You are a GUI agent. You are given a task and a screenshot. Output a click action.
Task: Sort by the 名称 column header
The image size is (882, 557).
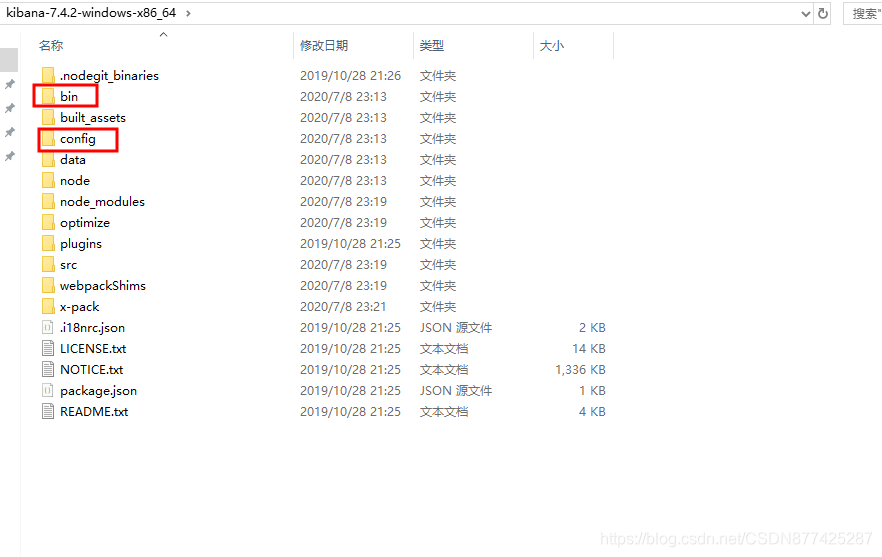tap(51, 46)
